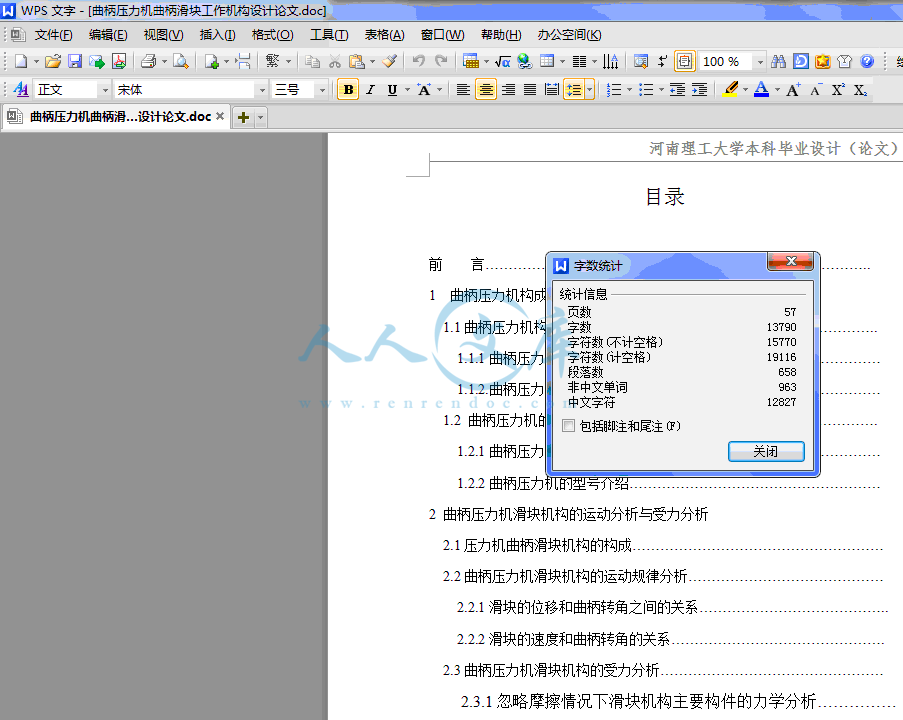Open the 格式(O) menu
The width and height of the screenshot is (903, 720).
pos(272,35)
